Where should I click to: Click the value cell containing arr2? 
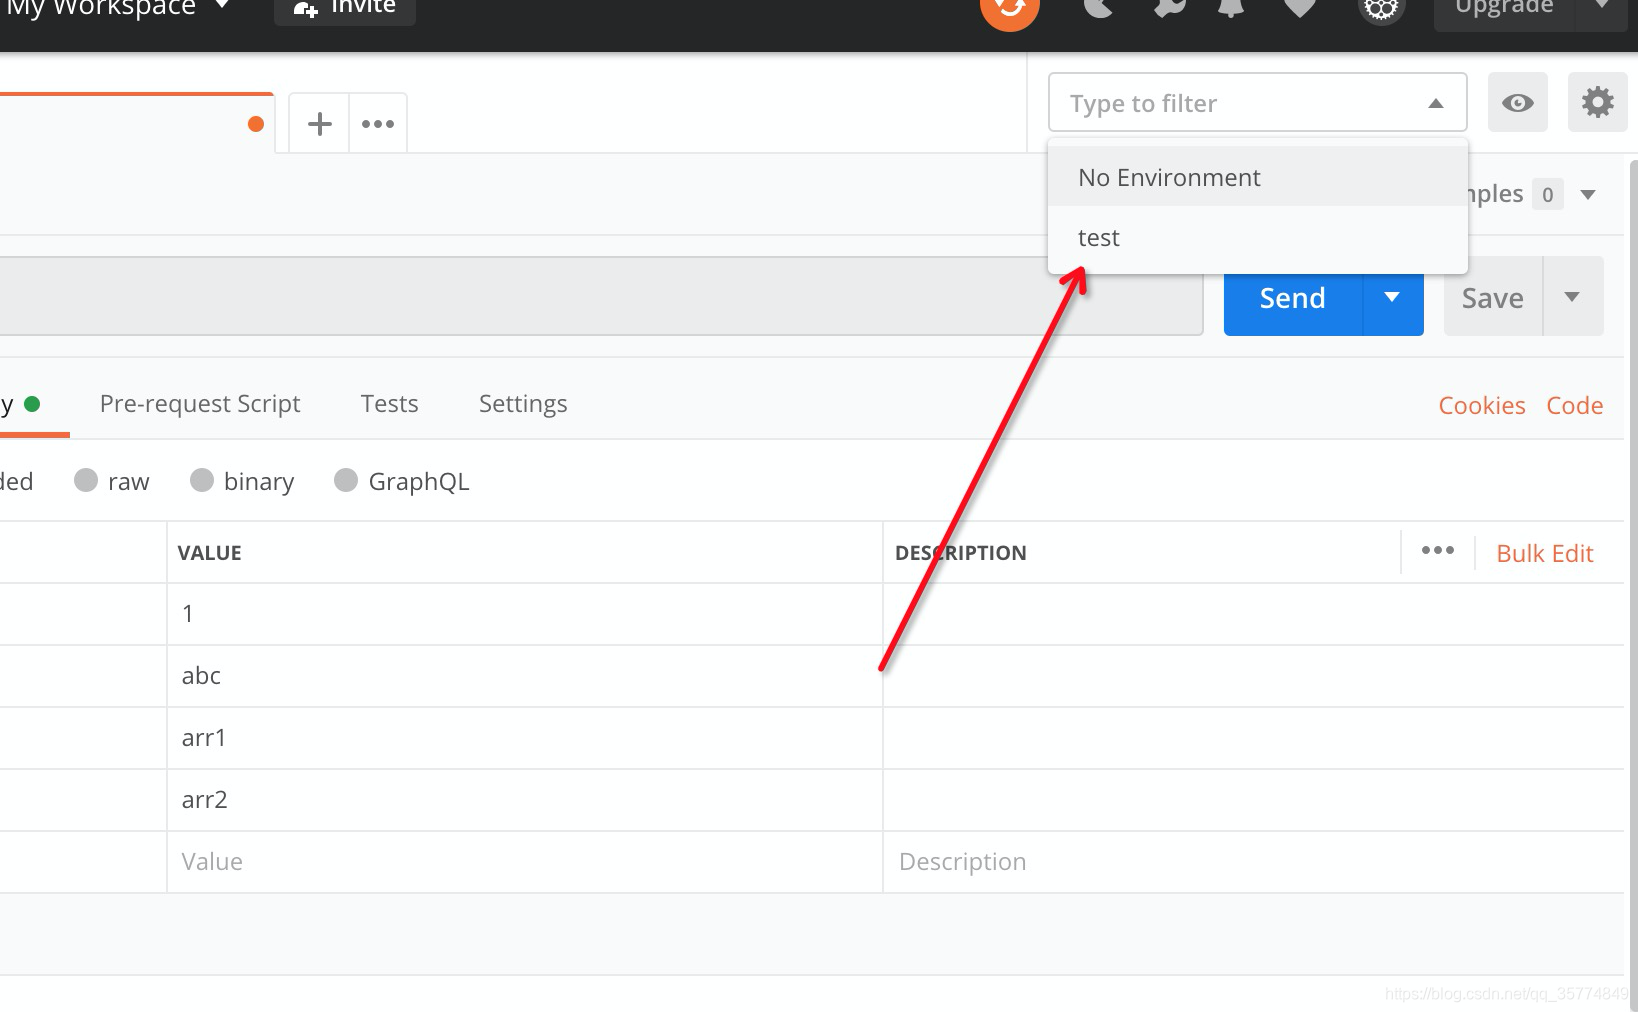(x=525, y=800)
